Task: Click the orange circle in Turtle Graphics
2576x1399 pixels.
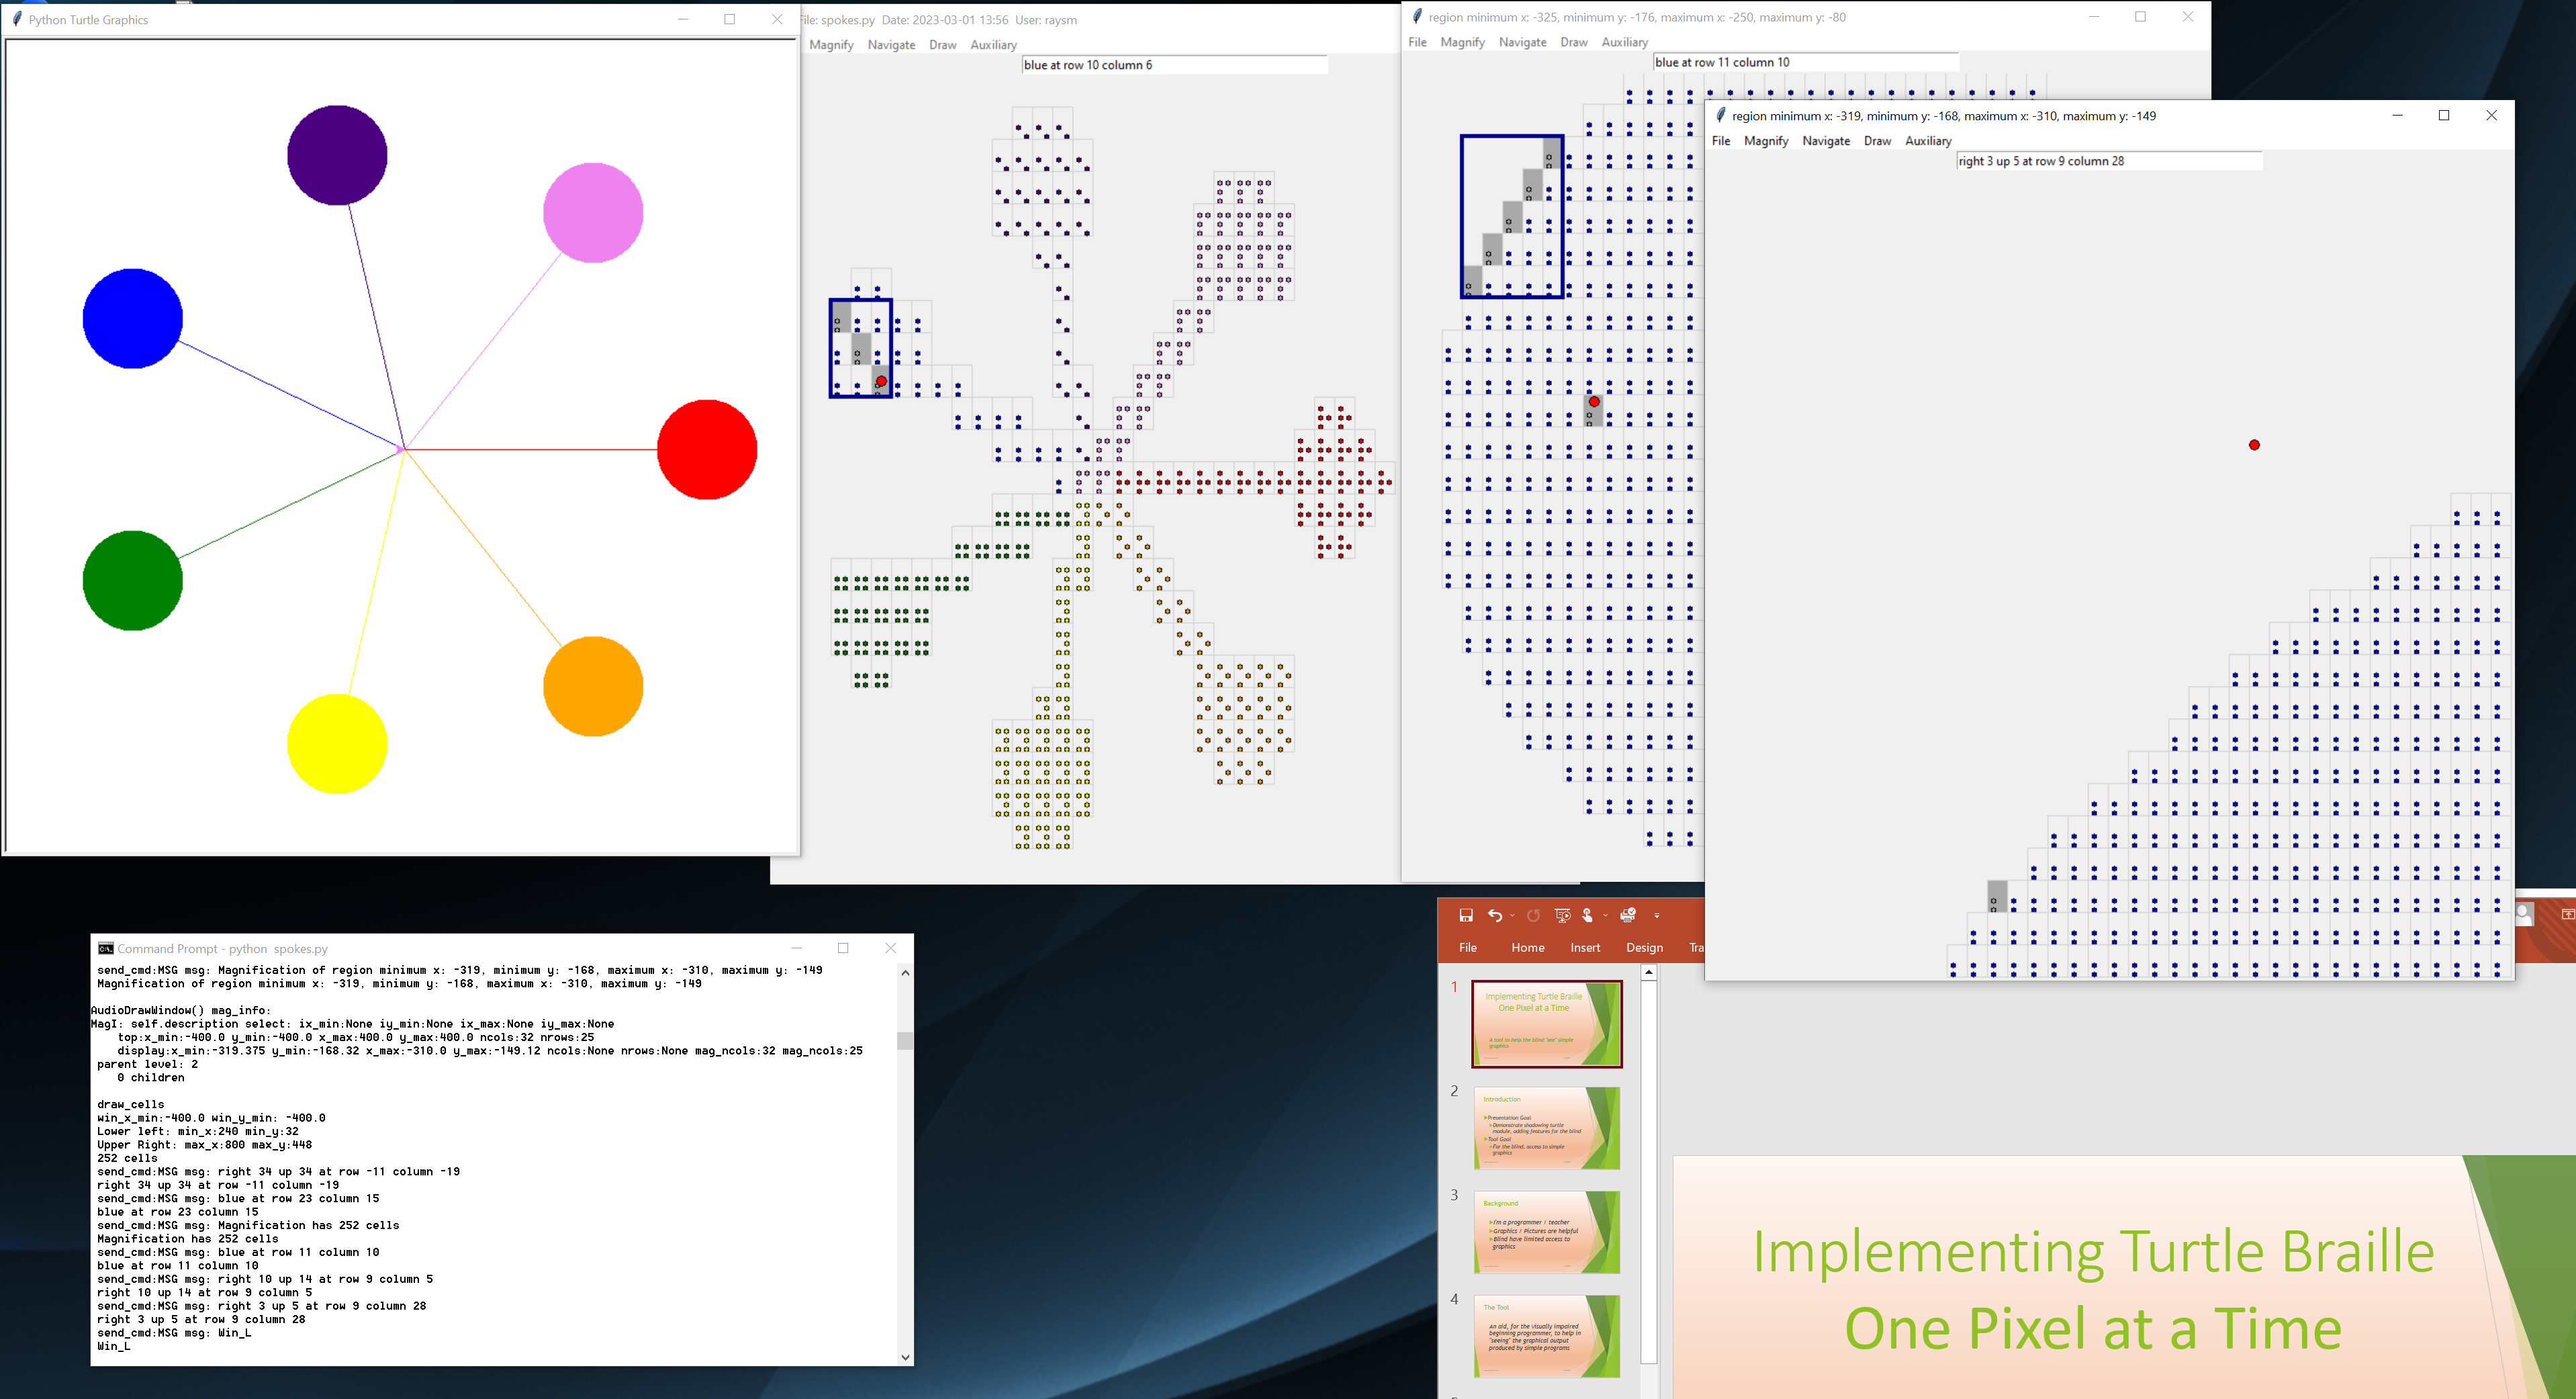Action: click(x=593, y=686)
